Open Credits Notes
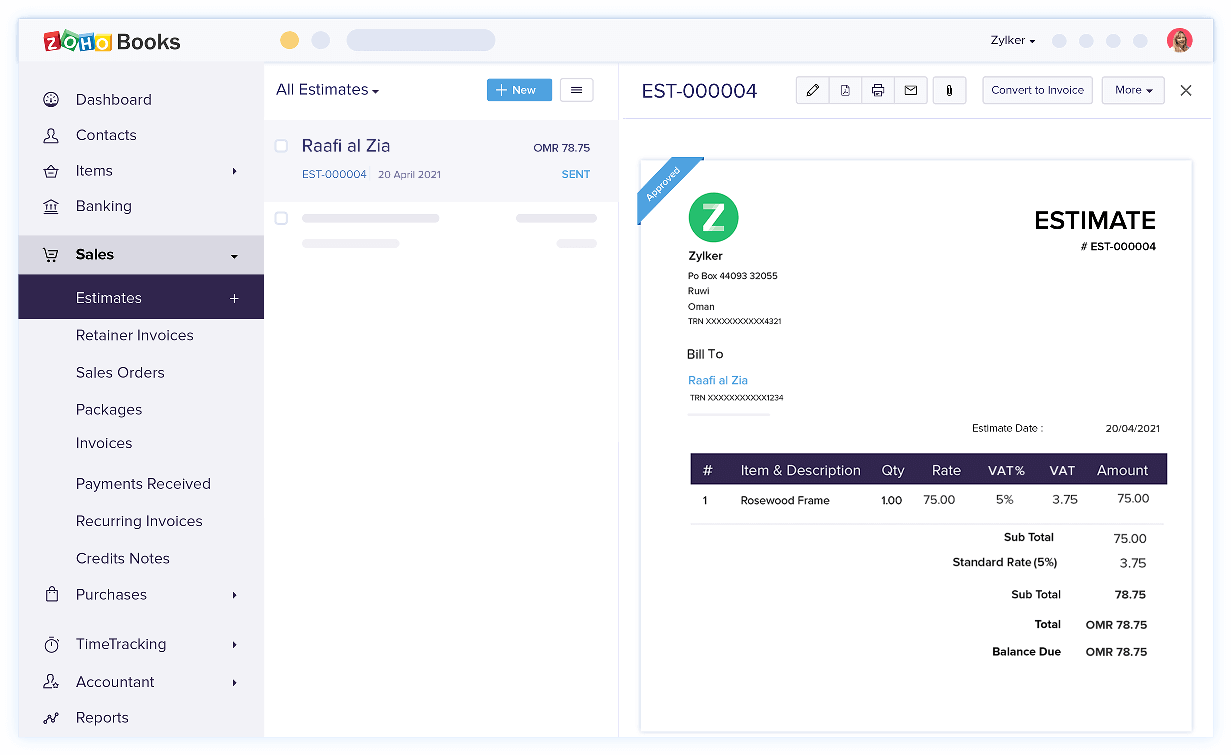 tap(123, 558)
